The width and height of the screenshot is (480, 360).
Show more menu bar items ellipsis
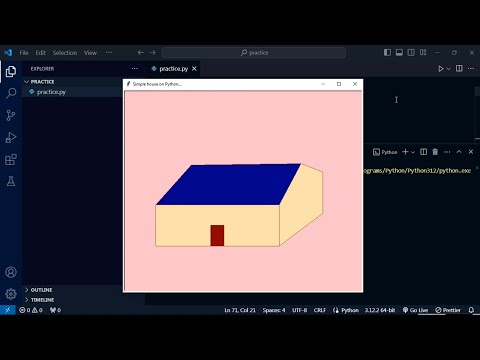tap(109, 52)
